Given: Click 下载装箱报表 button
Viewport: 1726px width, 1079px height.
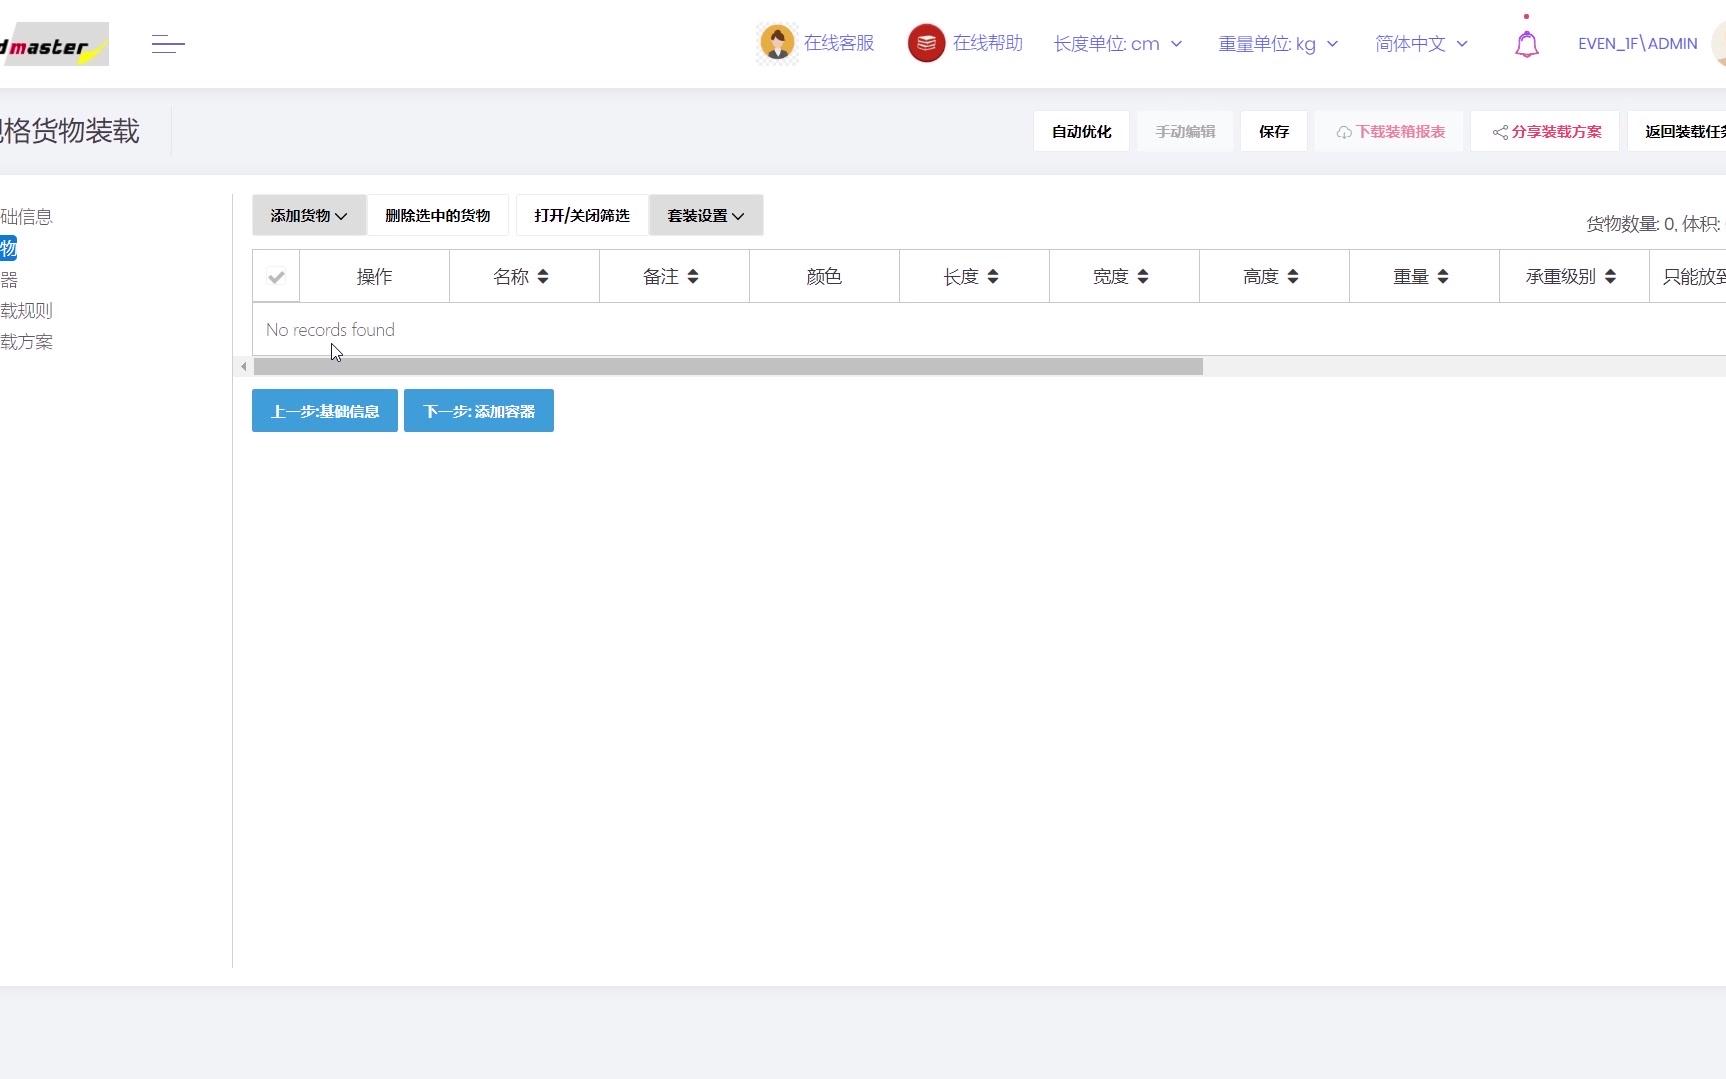Looking at the screenshot, I should pyautogui.click(x=1390, y=132).
